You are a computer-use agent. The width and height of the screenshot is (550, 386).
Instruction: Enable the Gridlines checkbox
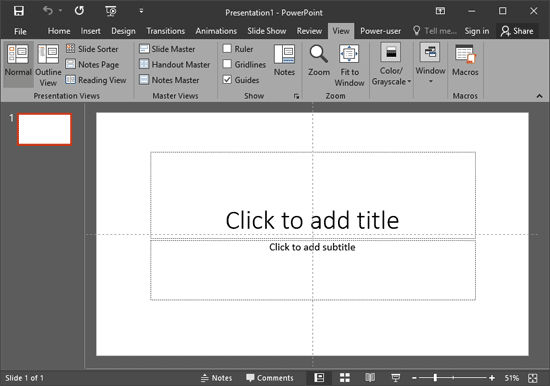coord(227,64)
